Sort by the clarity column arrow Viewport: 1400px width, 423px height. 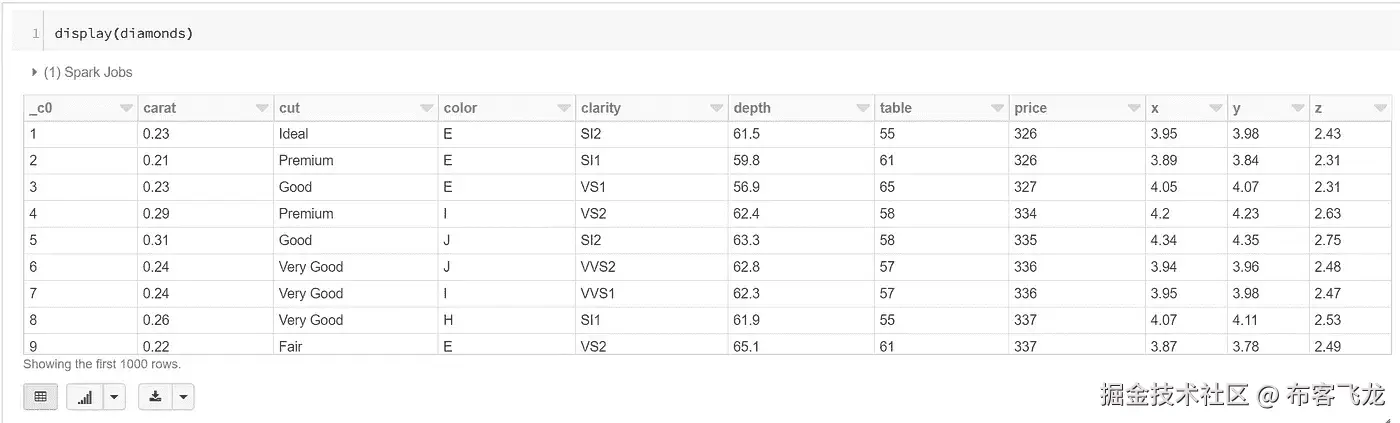point(716,108)
